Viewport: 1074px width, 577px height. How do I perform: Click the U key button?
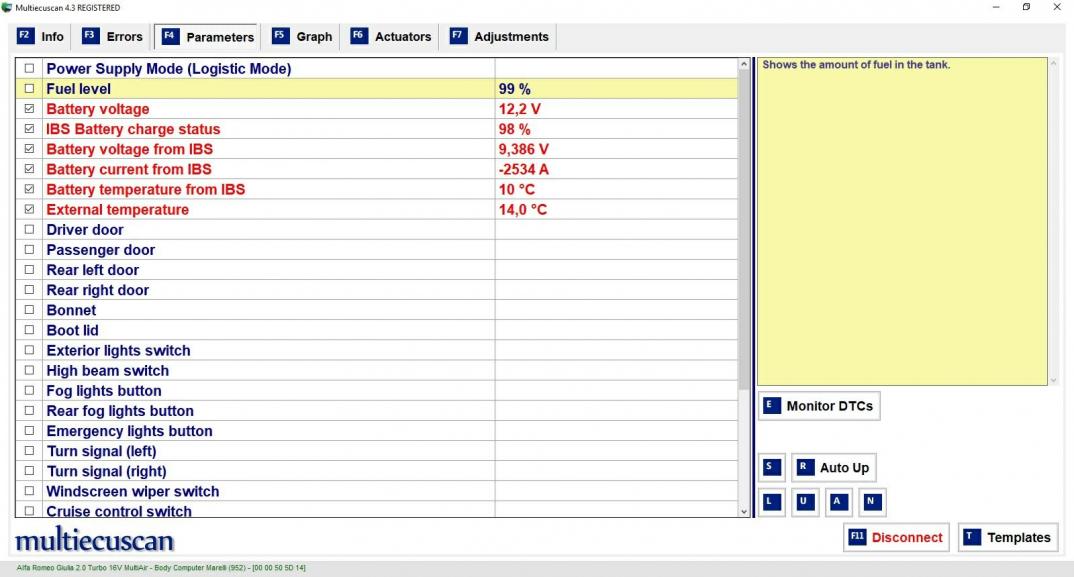(805, 502)
